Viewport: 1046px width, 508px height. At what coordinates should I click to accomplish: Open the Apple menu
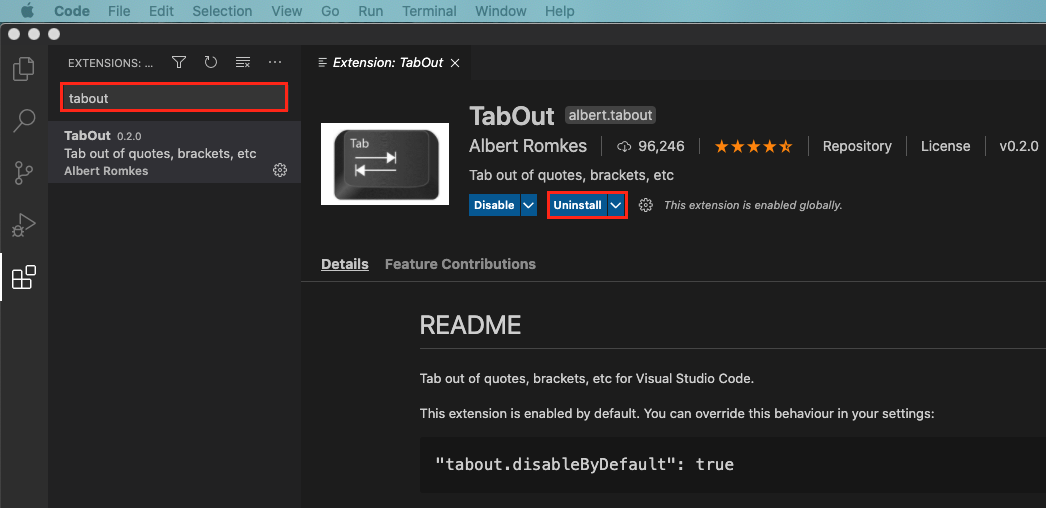click(x=27, y=11)
